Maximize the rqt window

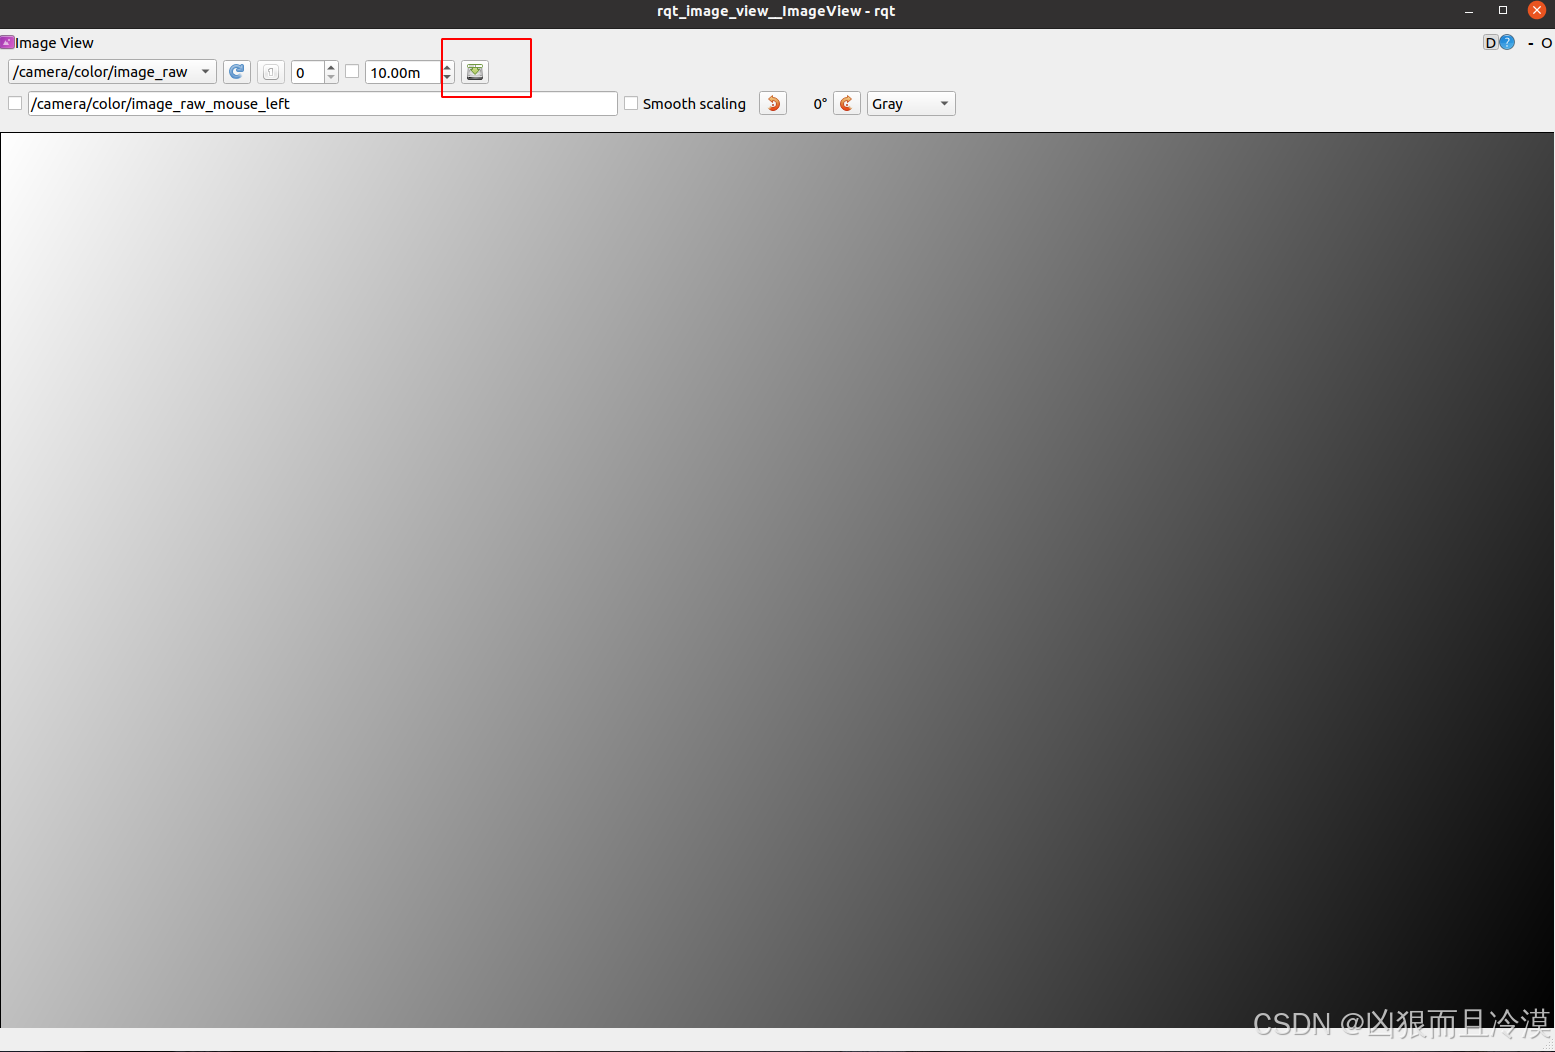pyautogui.click(x=1502, y=10)
